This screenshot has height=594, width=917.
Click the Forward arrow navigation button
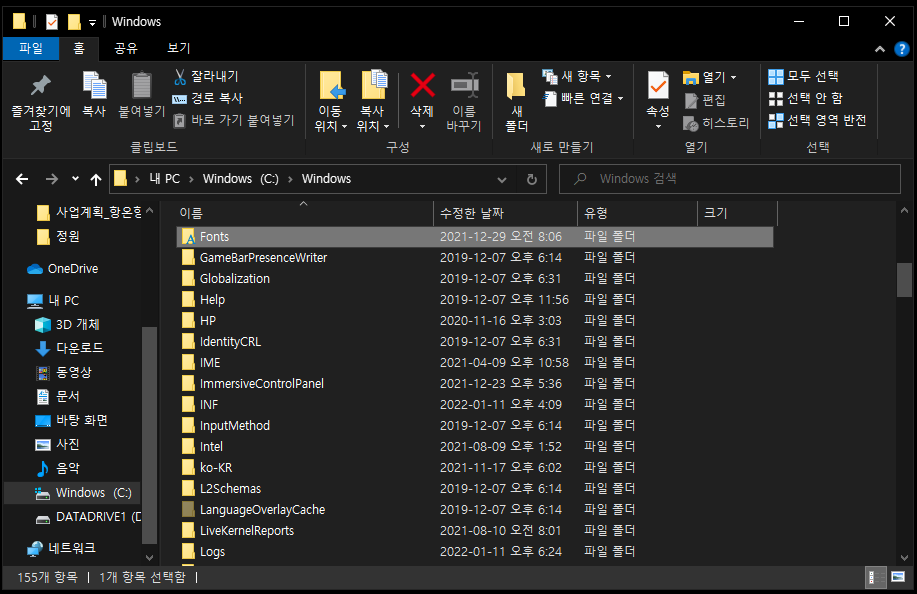pos(51,179)
